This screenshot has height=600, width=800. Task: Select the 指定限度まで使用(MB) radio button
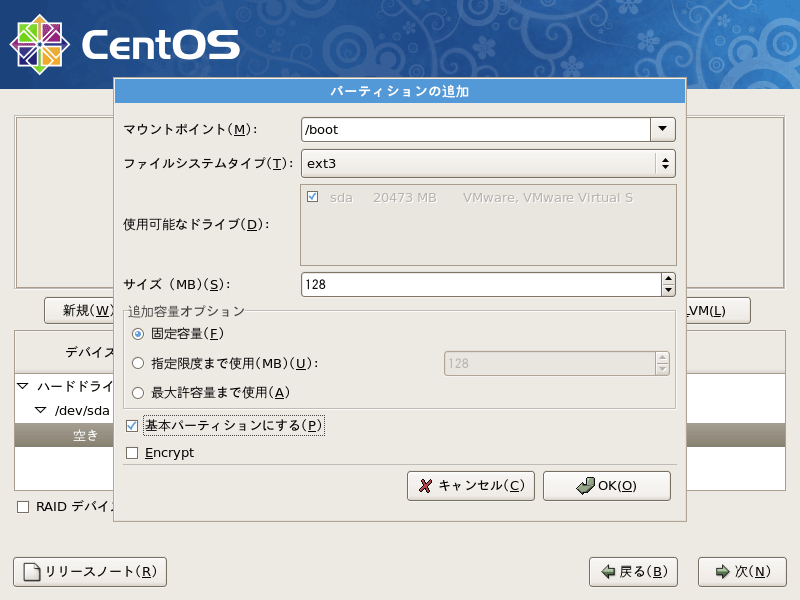click(138, 363)
